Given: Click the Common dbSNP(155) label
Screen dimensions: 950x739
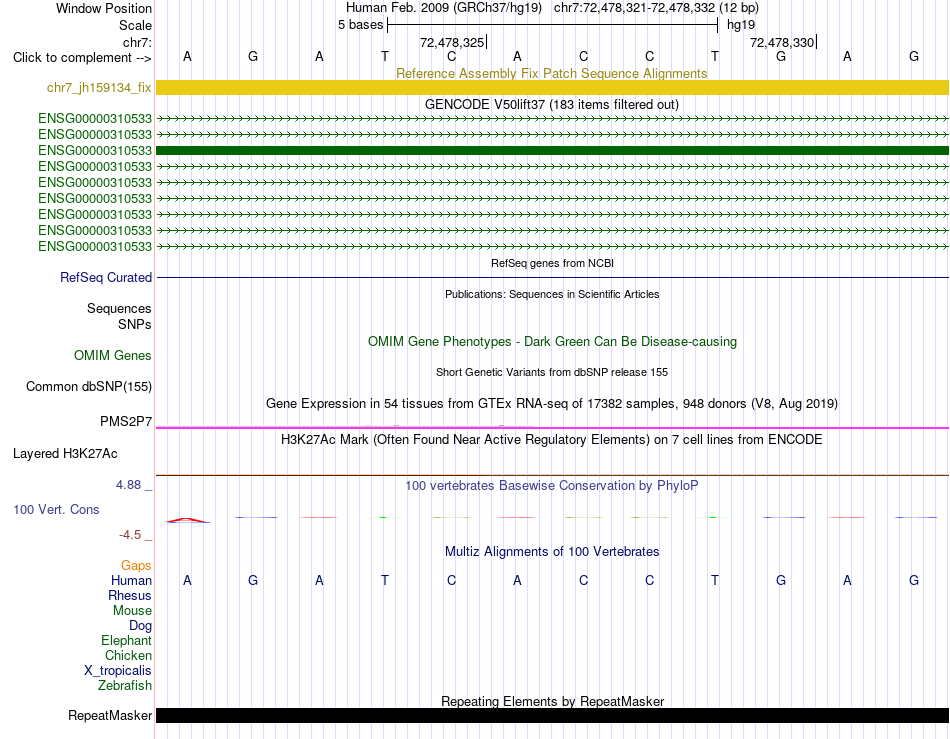Looking at the screenshot, I should [88, 386].
